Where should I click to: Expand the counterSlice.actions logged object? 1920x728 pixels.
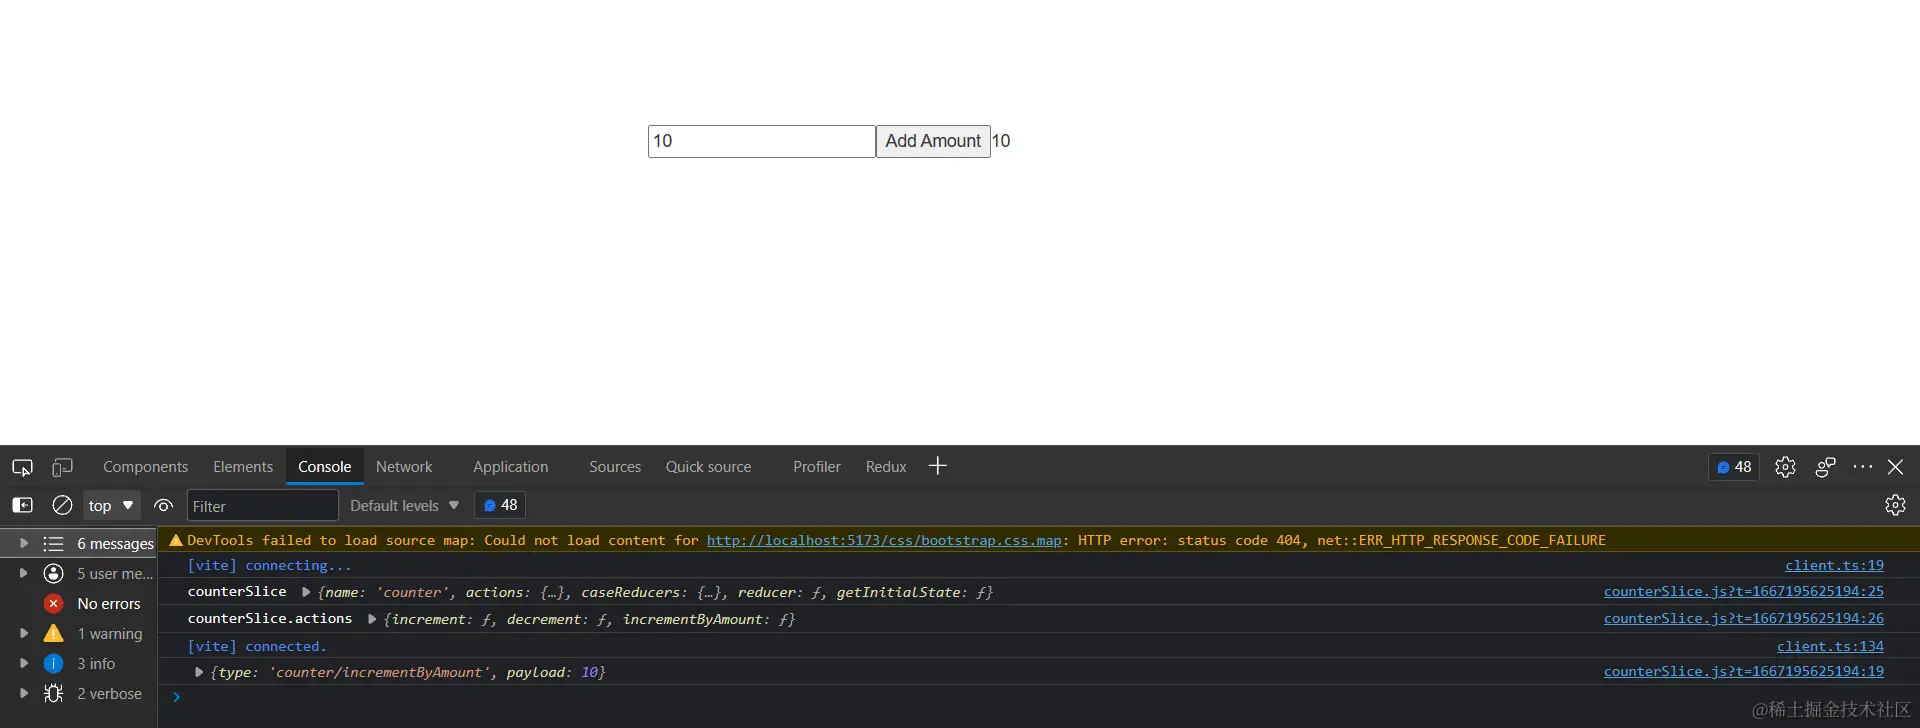[372, 619]
